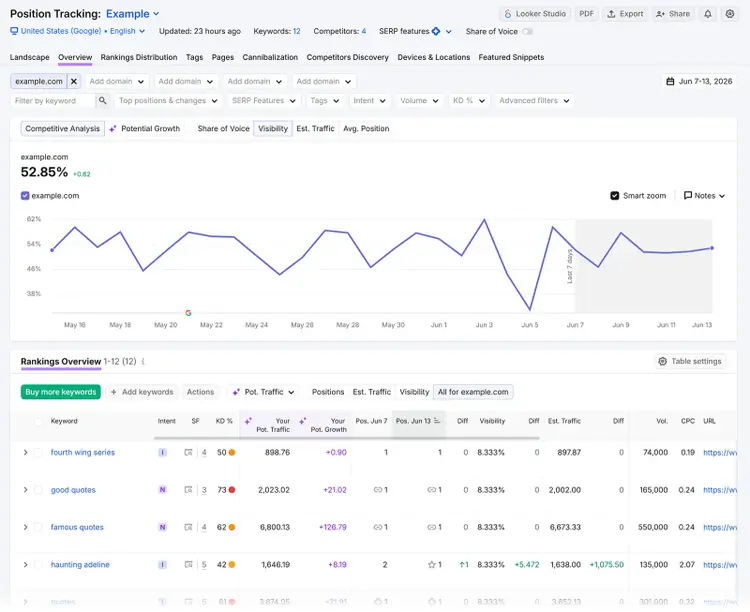750x612 pixels.
Task: Expand the fourth wing series row
Action: 25,452
